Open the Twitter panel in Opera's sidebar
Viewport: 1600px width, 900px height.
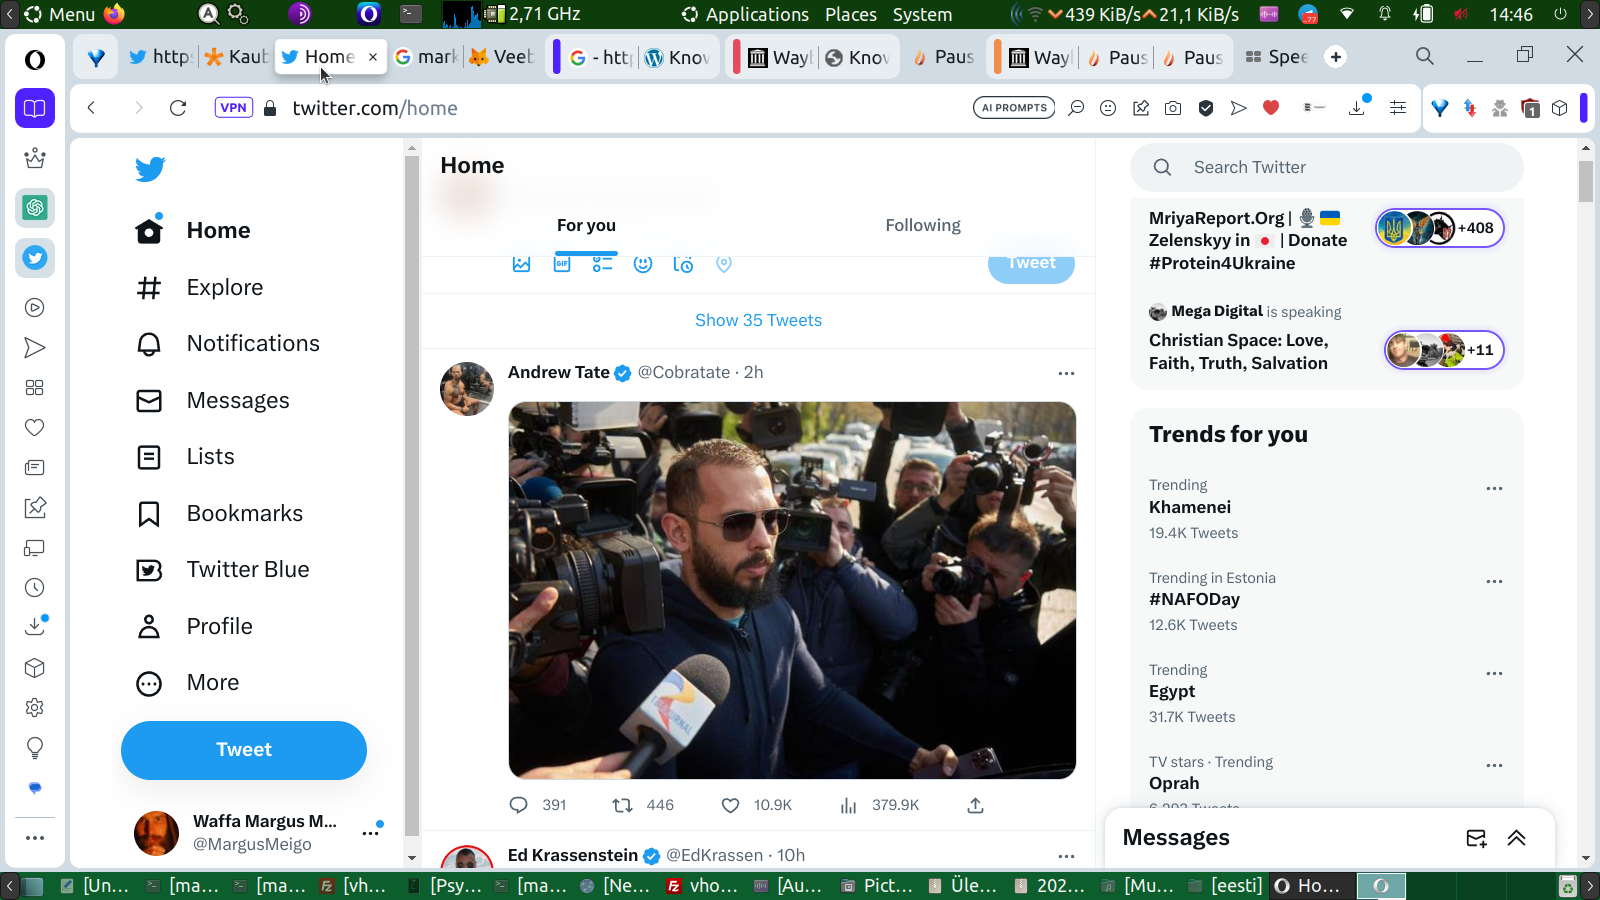pos(35,258)
